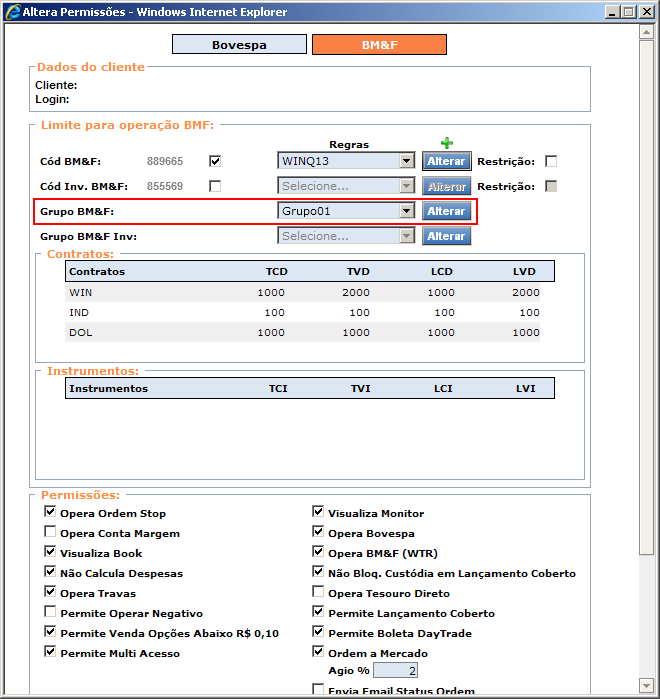This screenshot has height=699, width=660.
Task: Toggle Opera Bovespa checkbox
Action: point(318,531)
